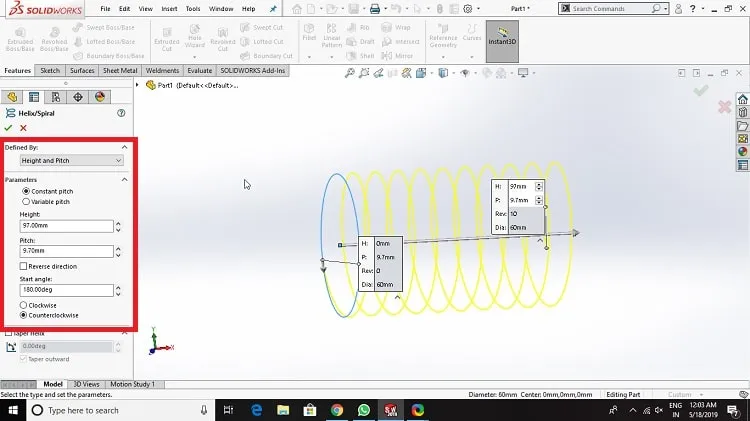
Task: Open Search Commands dropdown arrow
Action: (x=665, y=9)
